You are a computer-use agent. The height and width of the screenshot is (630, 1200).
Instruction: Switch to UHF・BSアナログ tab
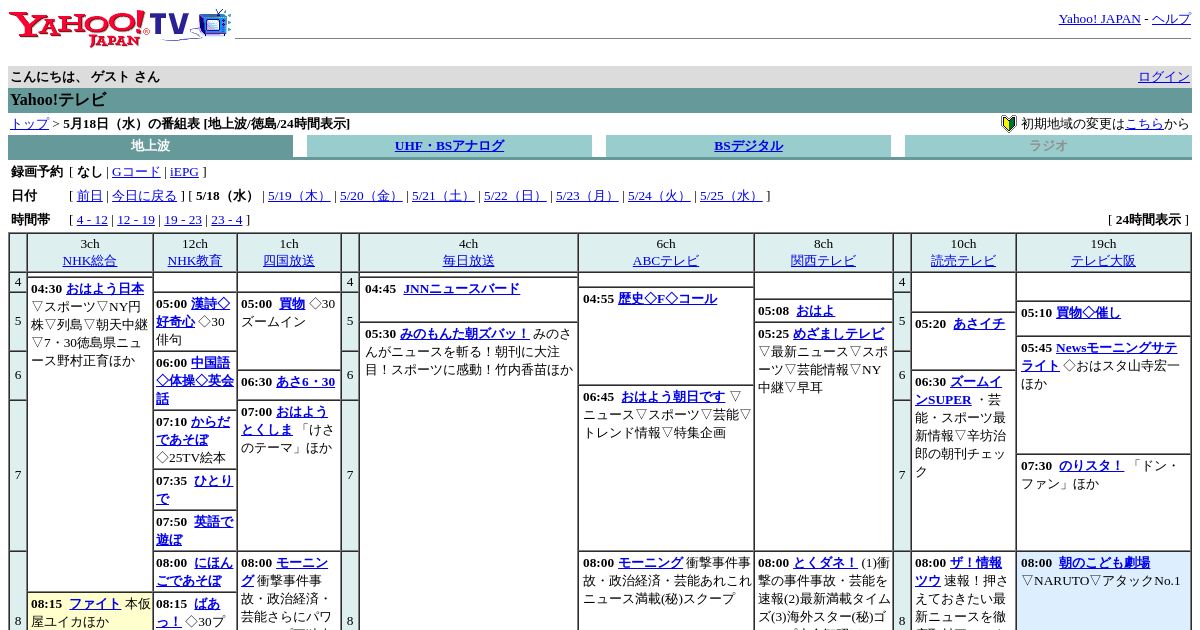pos(449,146)
